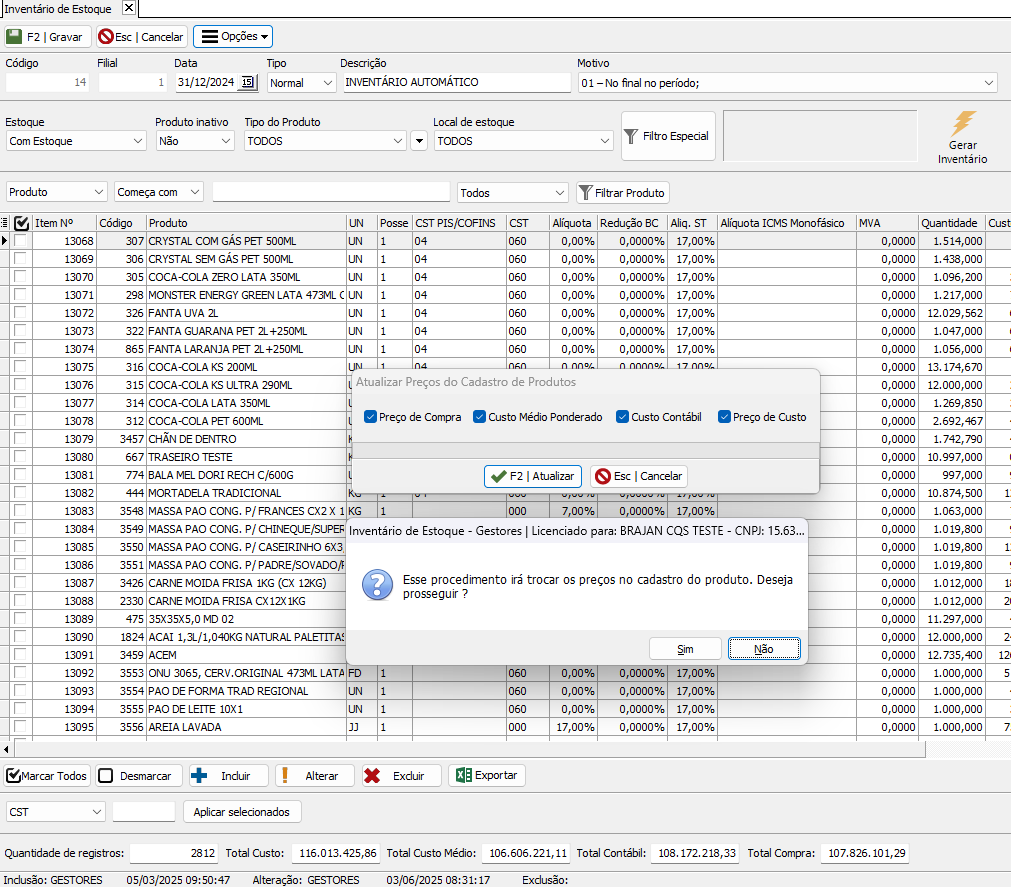Open the Local de estoque dropdown

[x=604, y=141]
